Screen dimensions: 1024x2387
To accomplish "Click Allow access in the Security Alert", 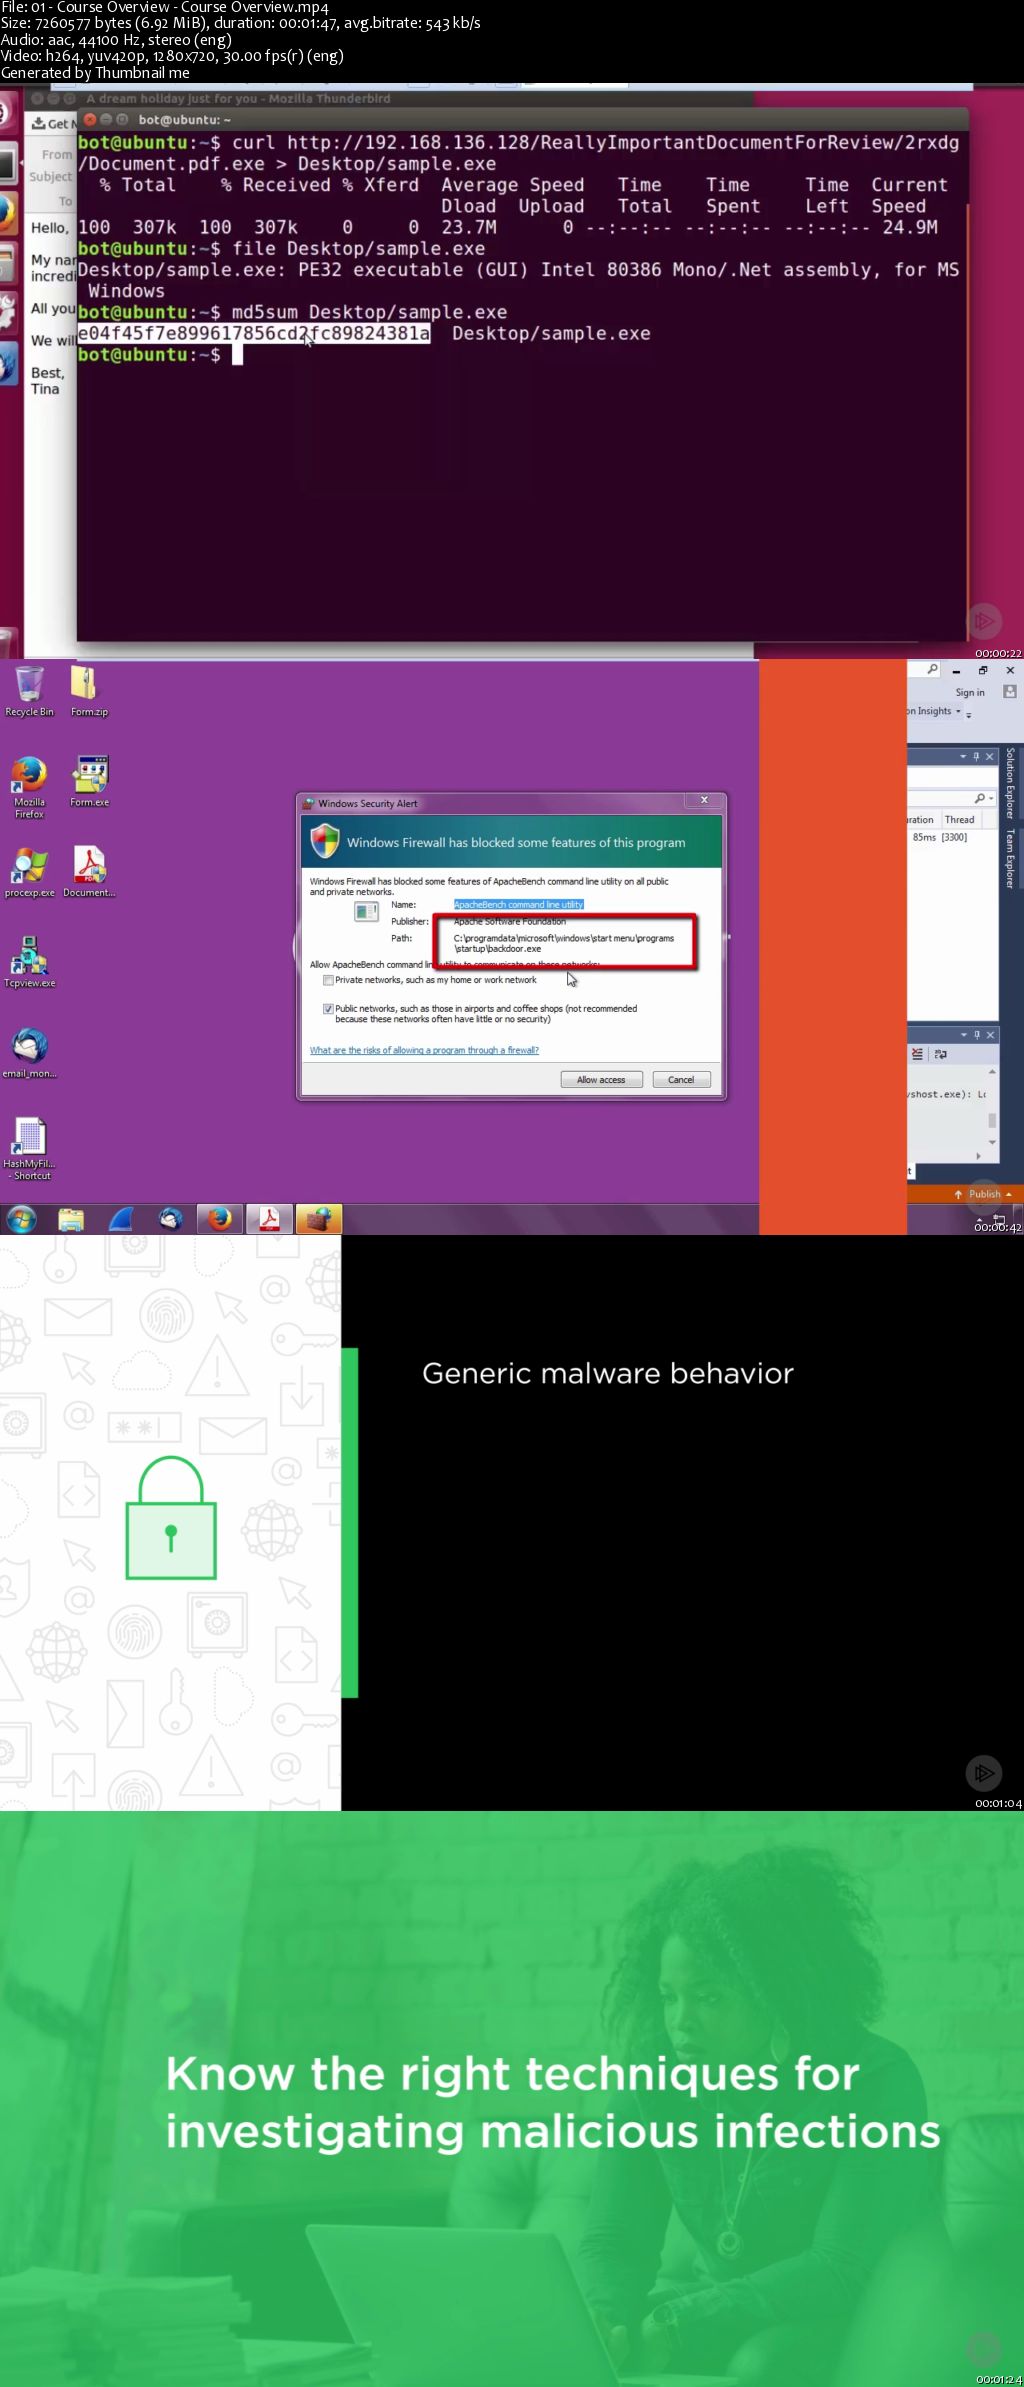I will pos(601,1080).
